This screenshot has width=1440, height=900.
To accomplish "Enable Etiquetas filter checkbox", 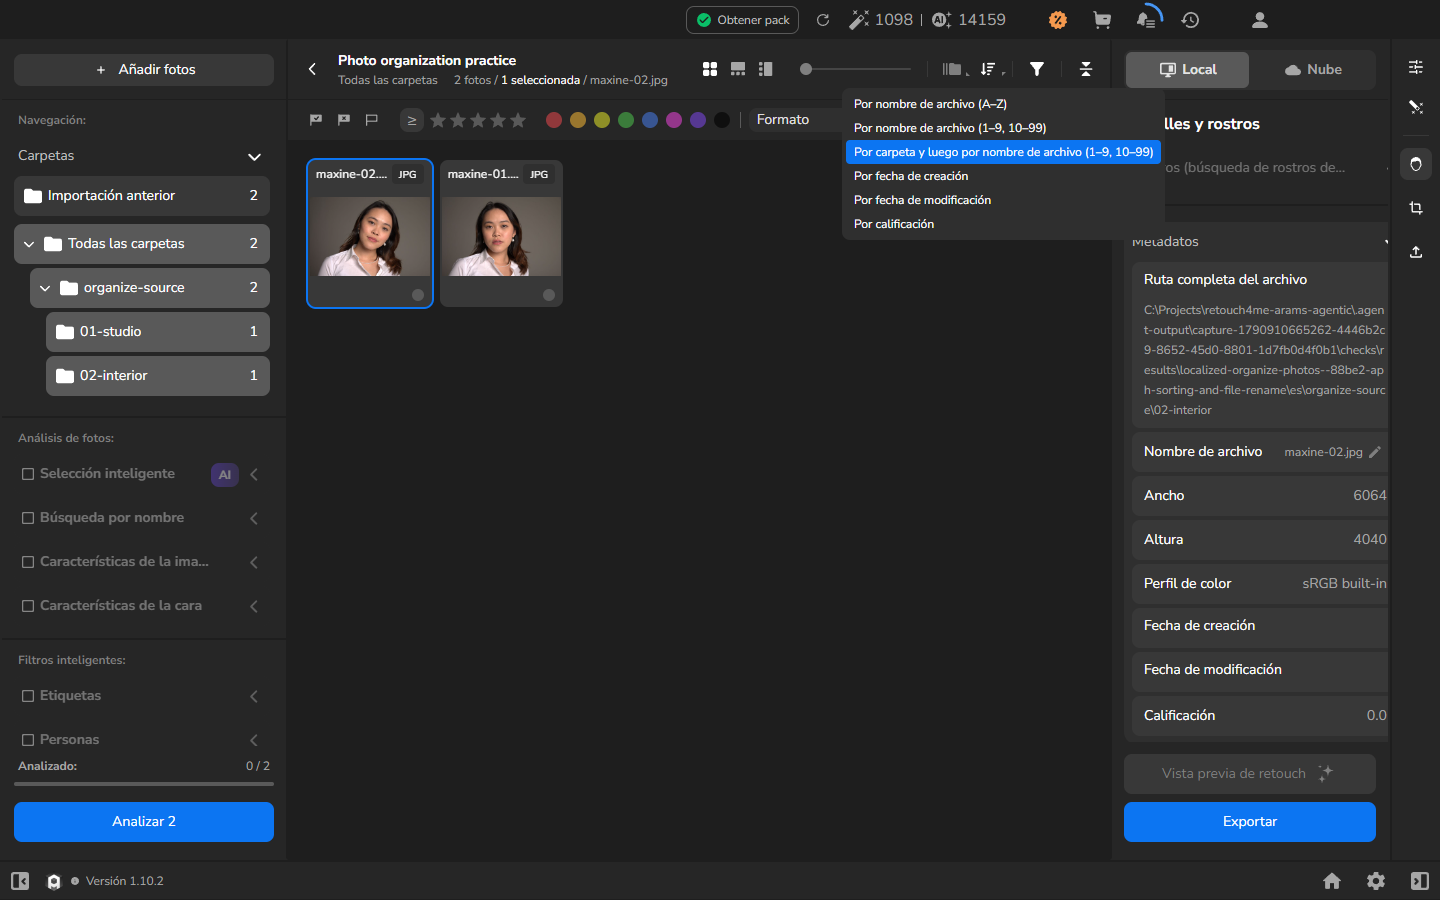I will (28, 696).
